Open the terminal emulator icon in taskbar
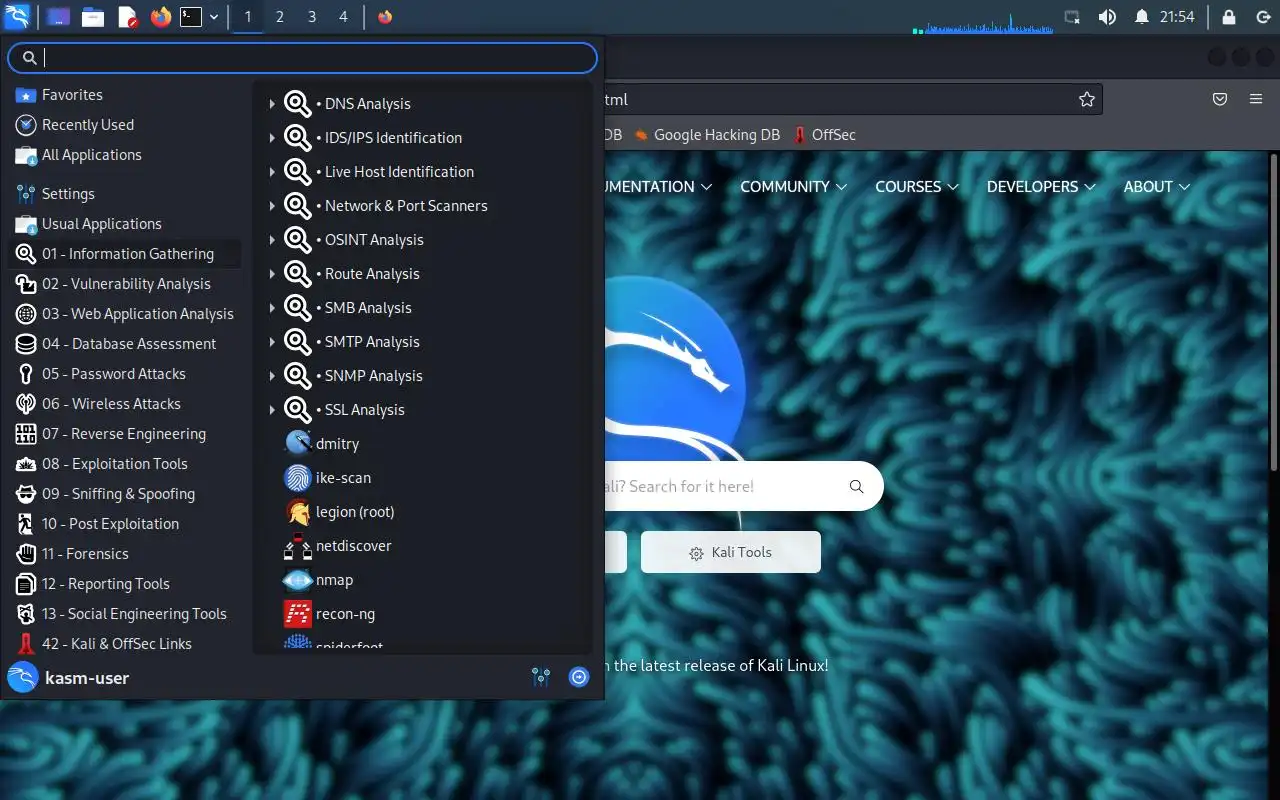Viewport: 1280px width, 800px height. pyautogui.click(x=191, y=17)
